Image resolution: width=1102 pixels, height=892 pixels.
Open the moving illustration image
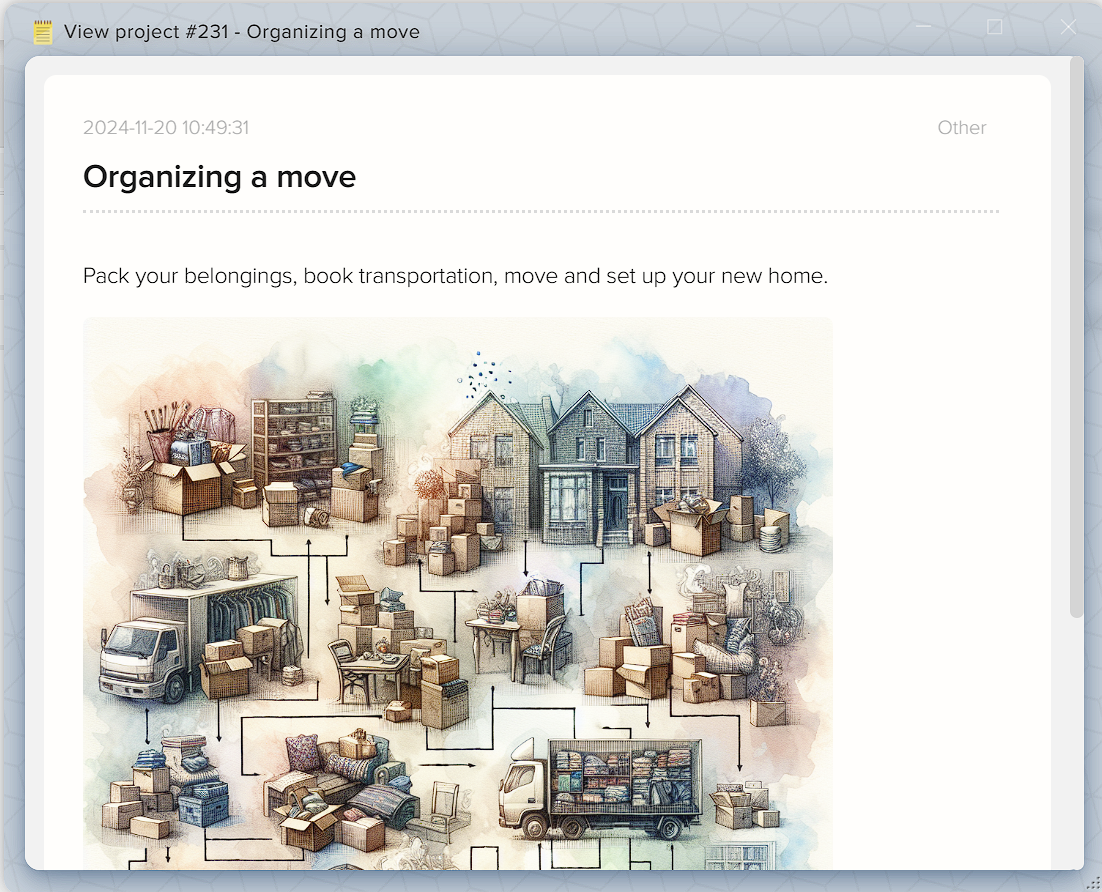458,593
